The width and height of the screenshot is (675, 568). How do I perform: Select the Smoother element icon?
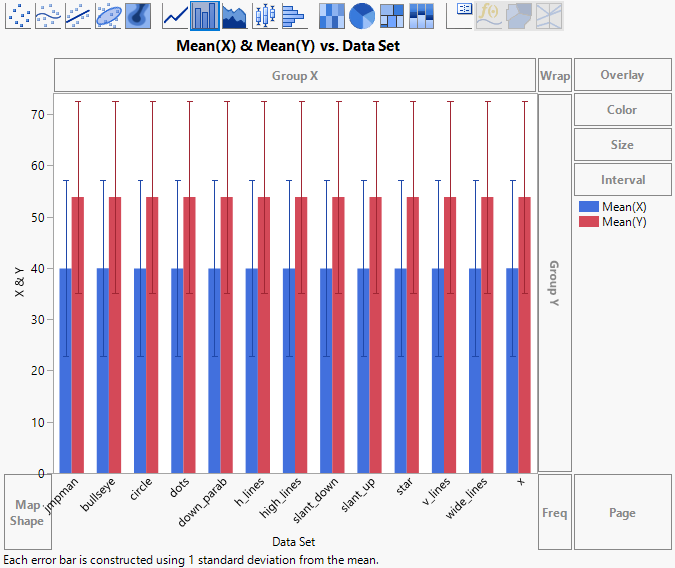point(49,15)
